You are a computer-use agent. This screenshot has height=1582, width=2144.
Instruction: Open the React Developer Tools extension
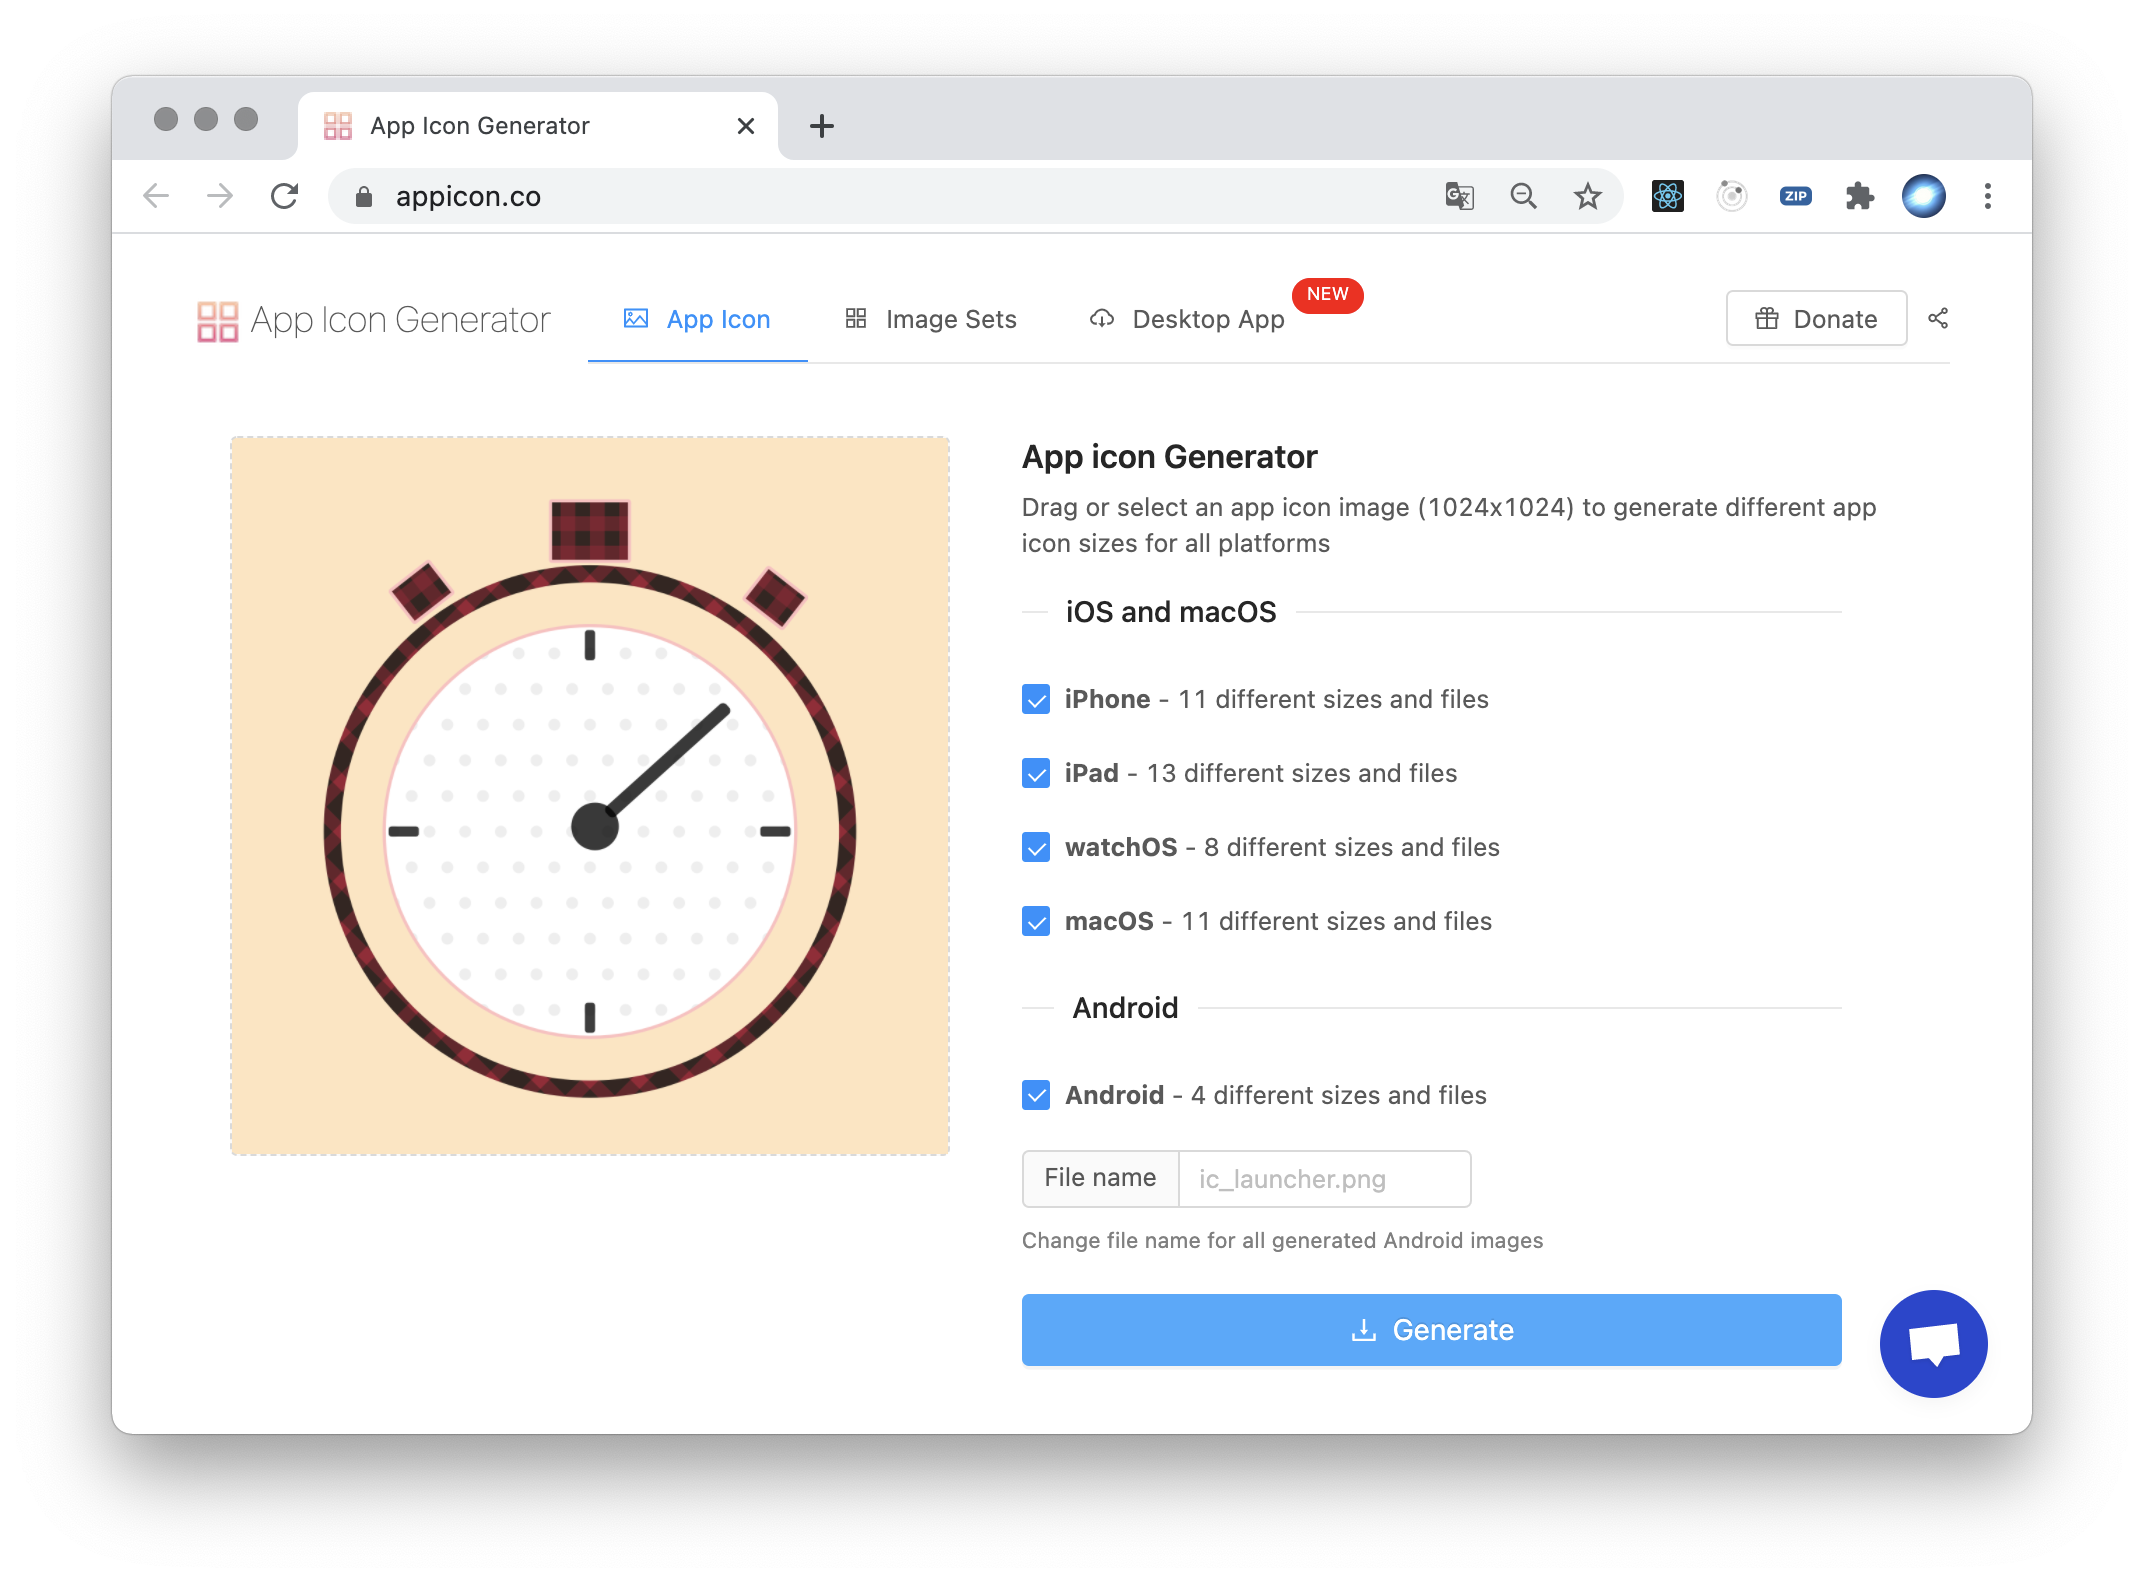click(x=1667, y=196)
